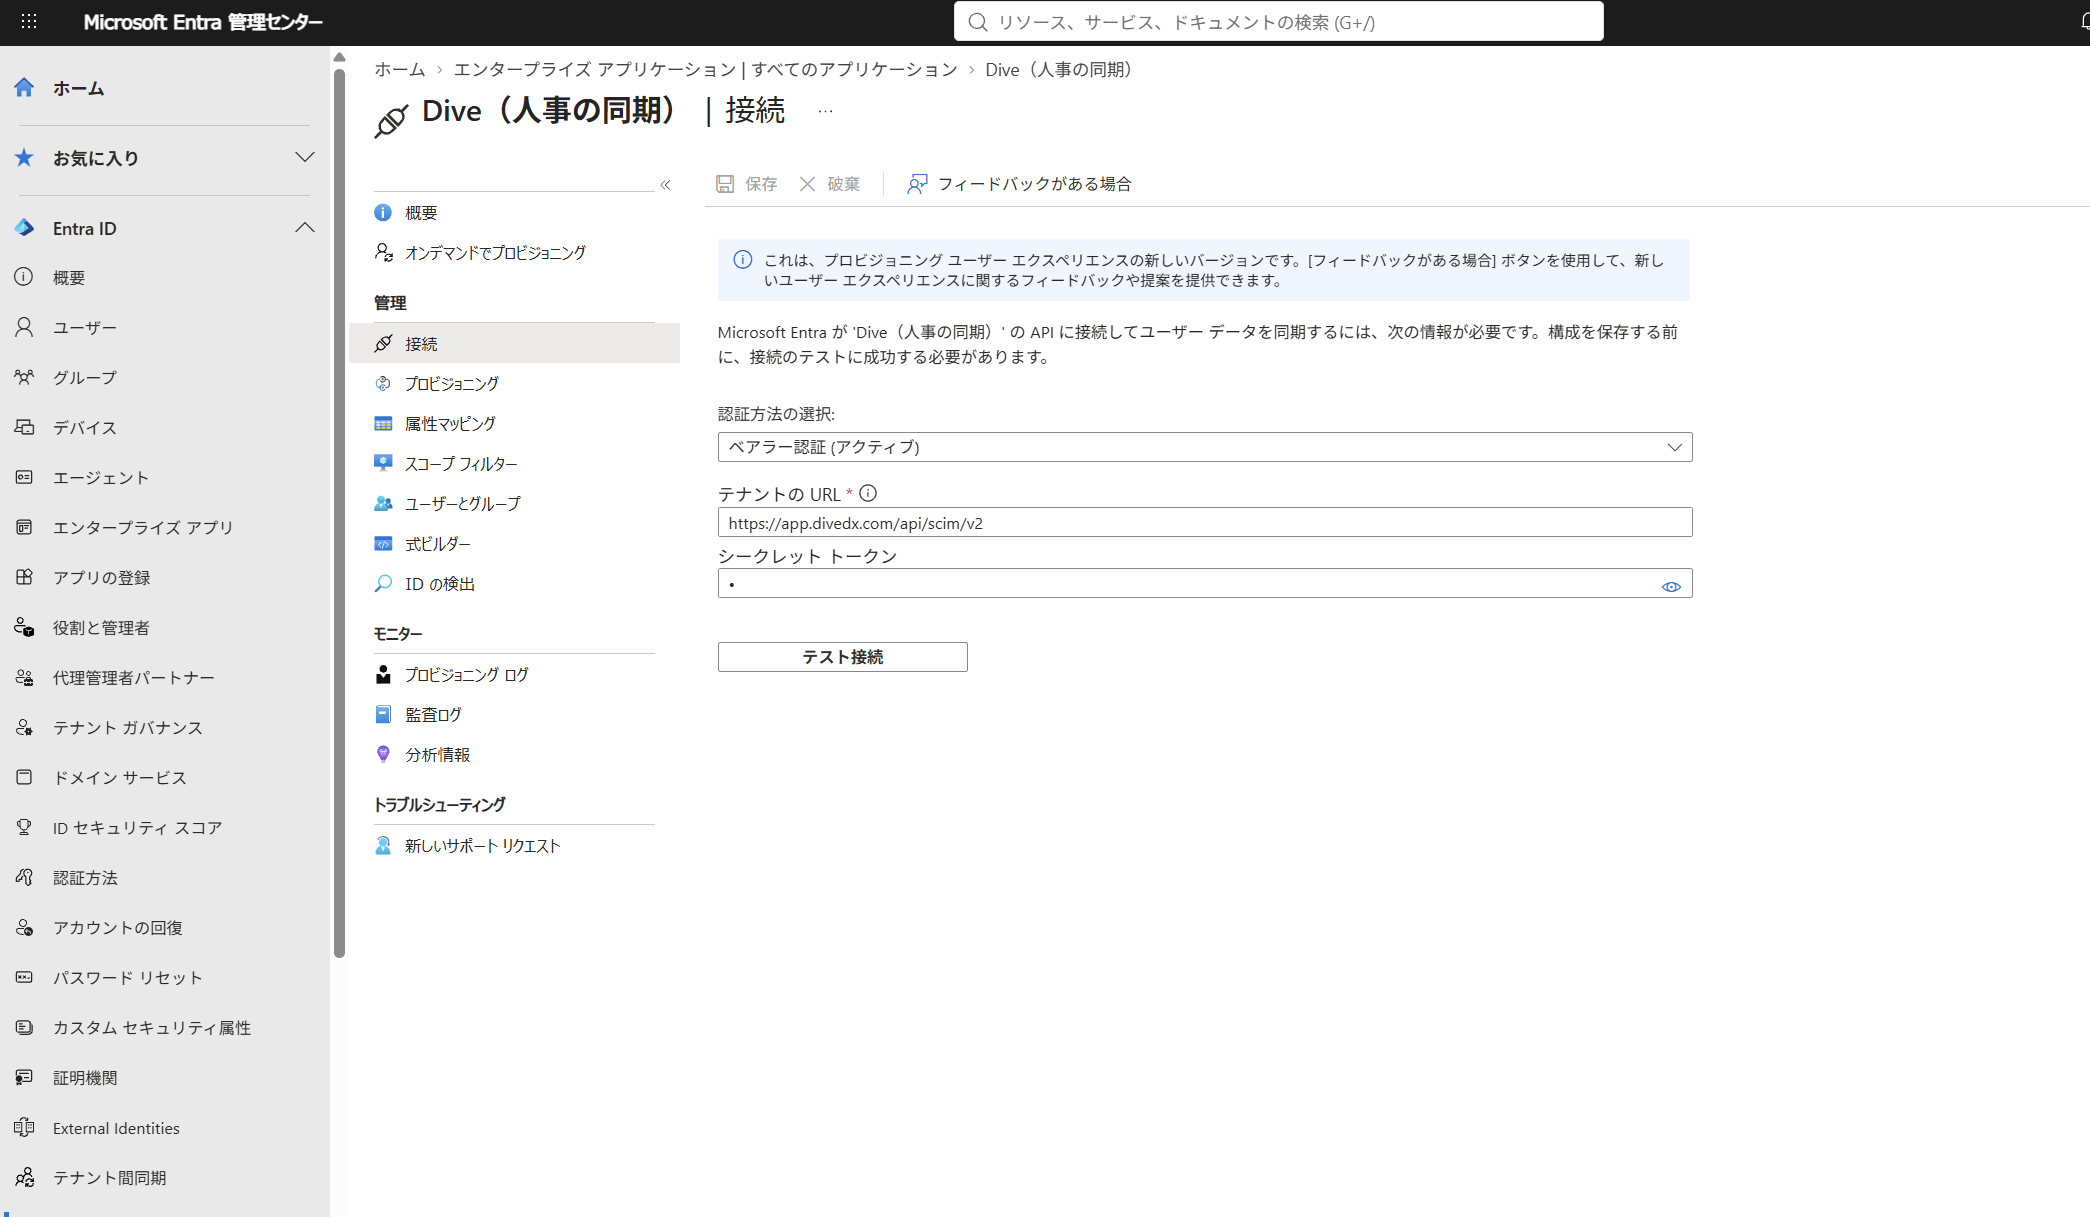Open Entra ID 概要 in the sidebar

69,278
